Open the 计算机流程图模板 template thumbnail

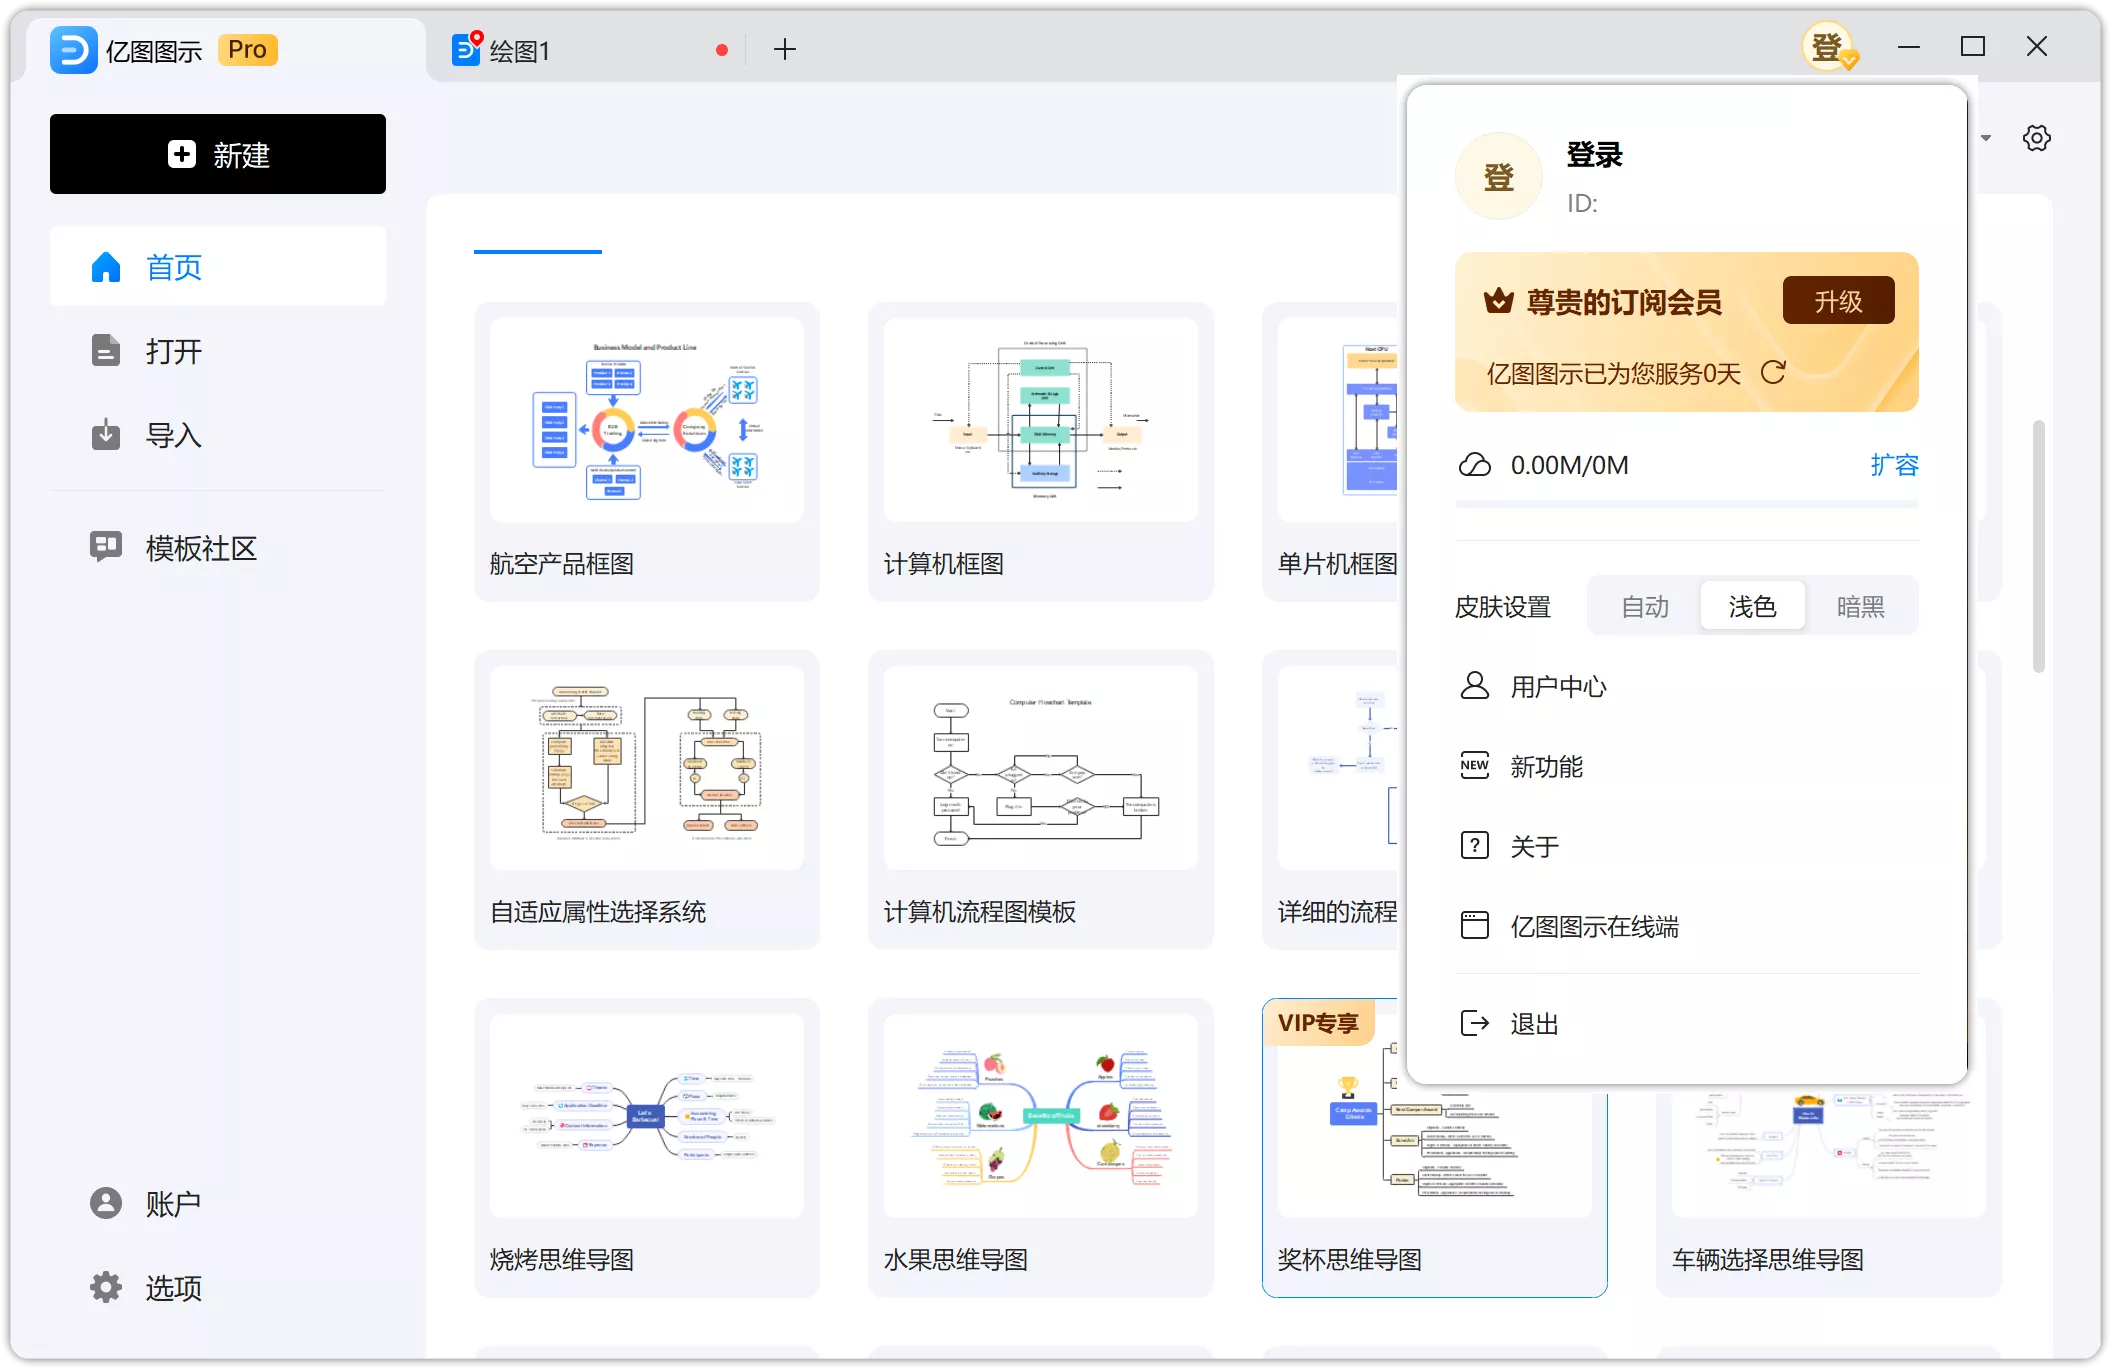click(1040, 768)
